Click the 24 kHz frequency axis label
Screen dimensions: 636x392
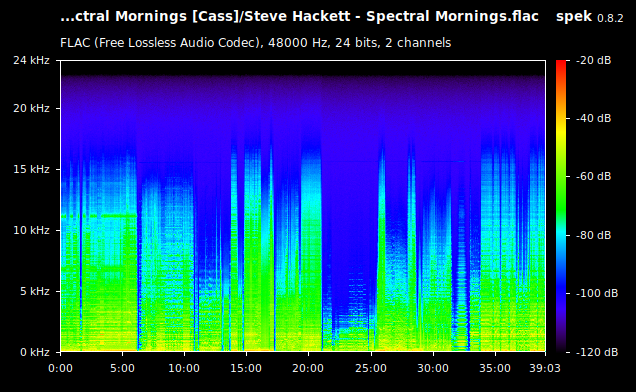tap(31, 60)
